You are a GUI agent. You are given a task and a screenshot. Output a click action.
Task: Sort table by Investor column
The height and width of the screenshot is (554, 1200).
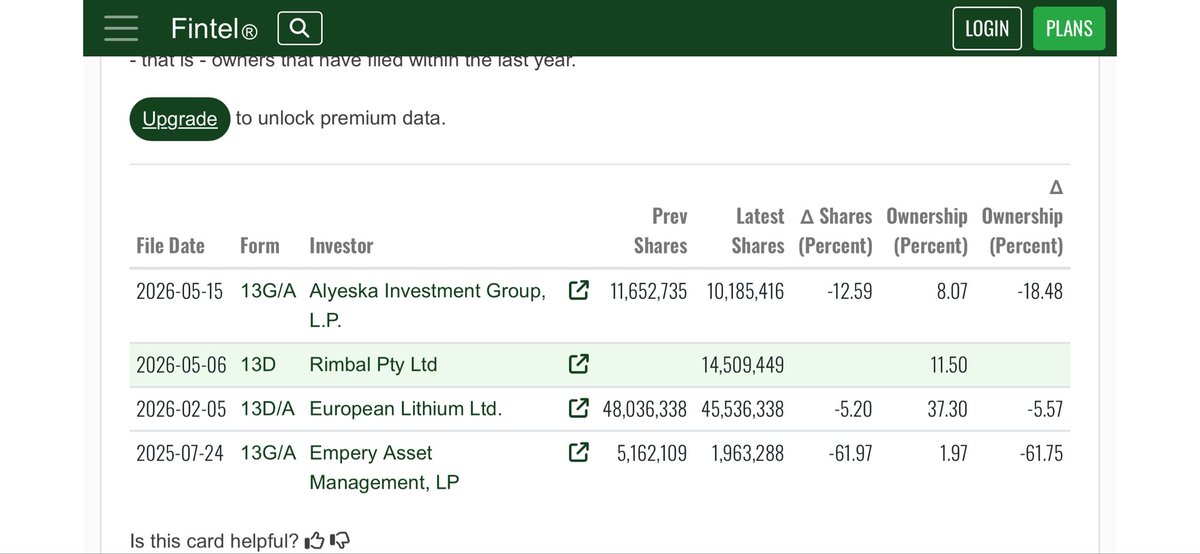(x=341, y=246)
